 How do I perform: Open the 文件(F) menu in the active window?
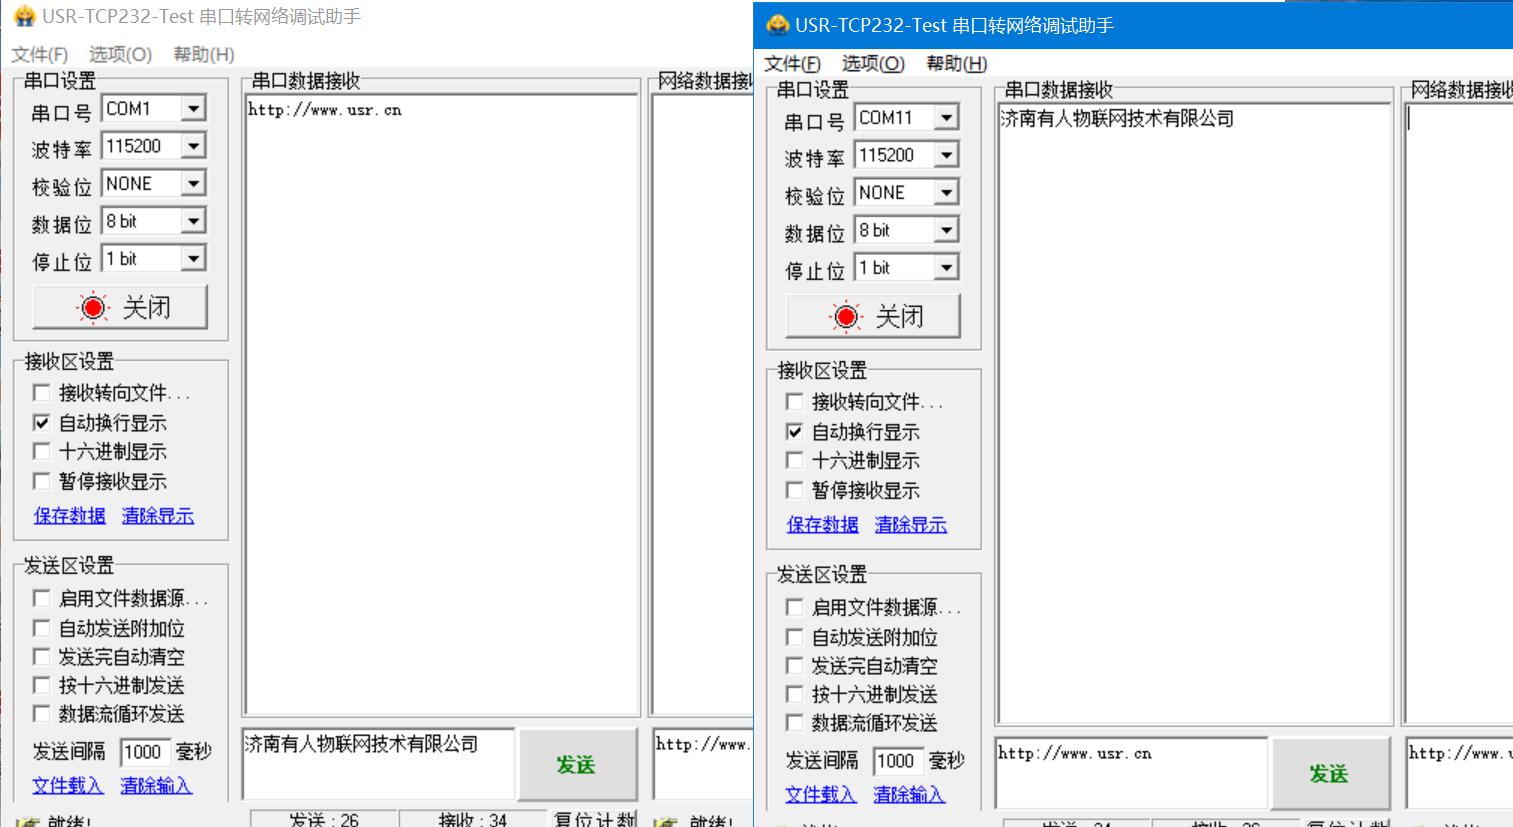[x=792, y=64]
